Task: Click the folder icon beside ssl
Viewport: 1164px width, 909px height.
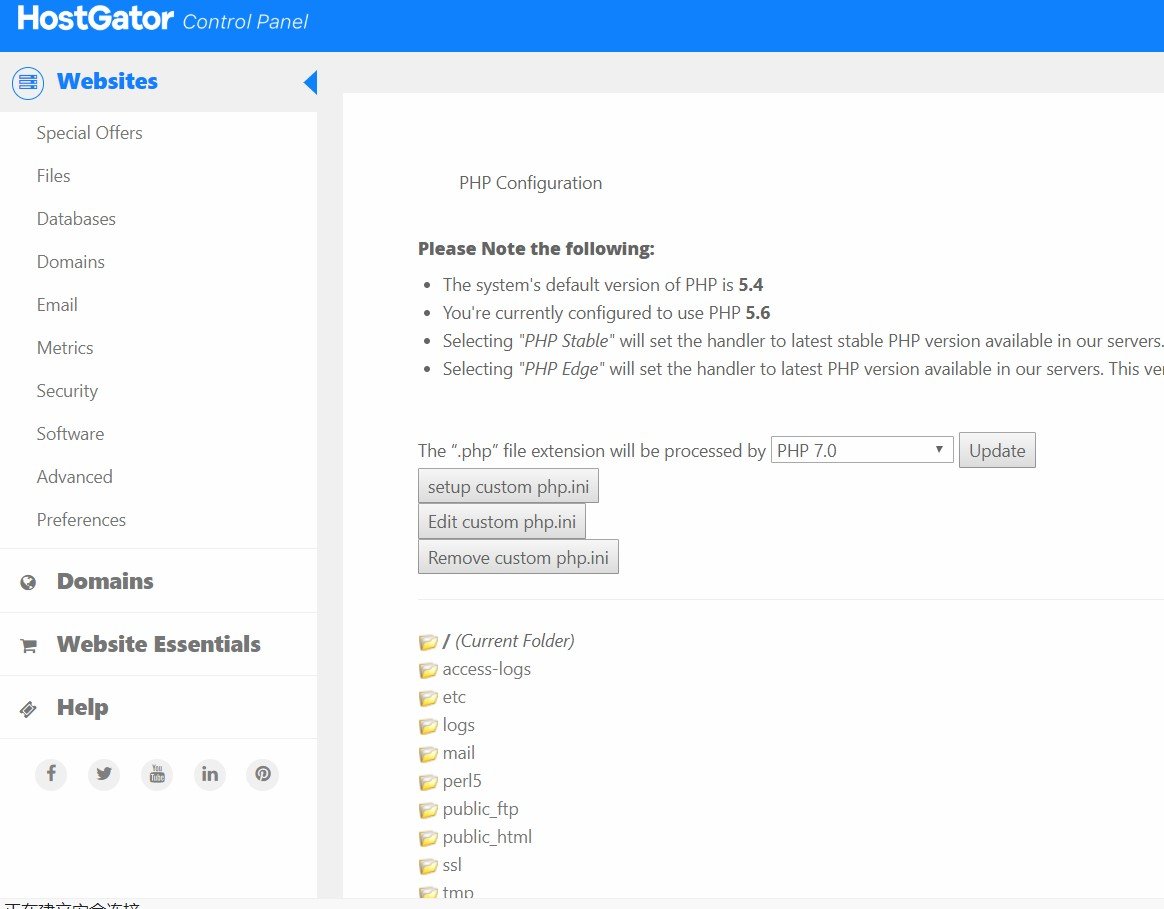Action: 428,866
